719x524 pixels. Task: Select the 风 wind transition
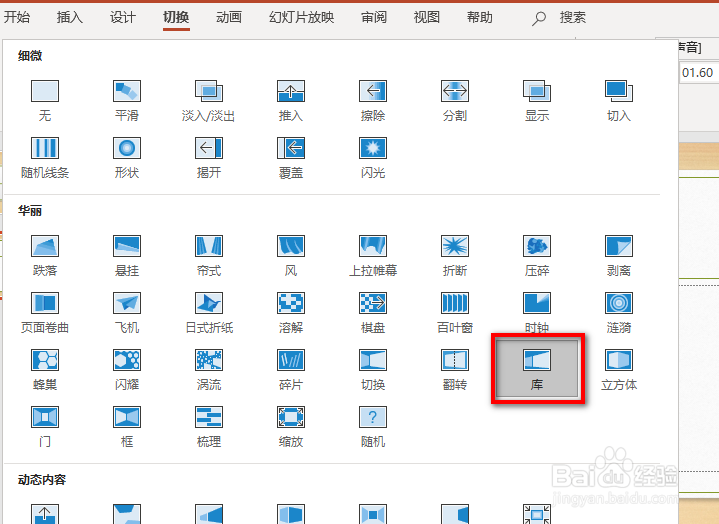pyautogui.click(x=291, y=256)
